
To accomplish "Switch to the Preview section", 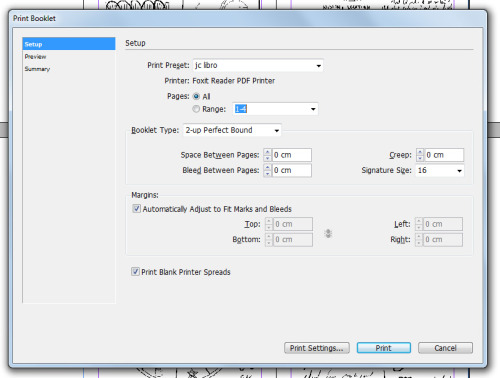I will 35,57.
